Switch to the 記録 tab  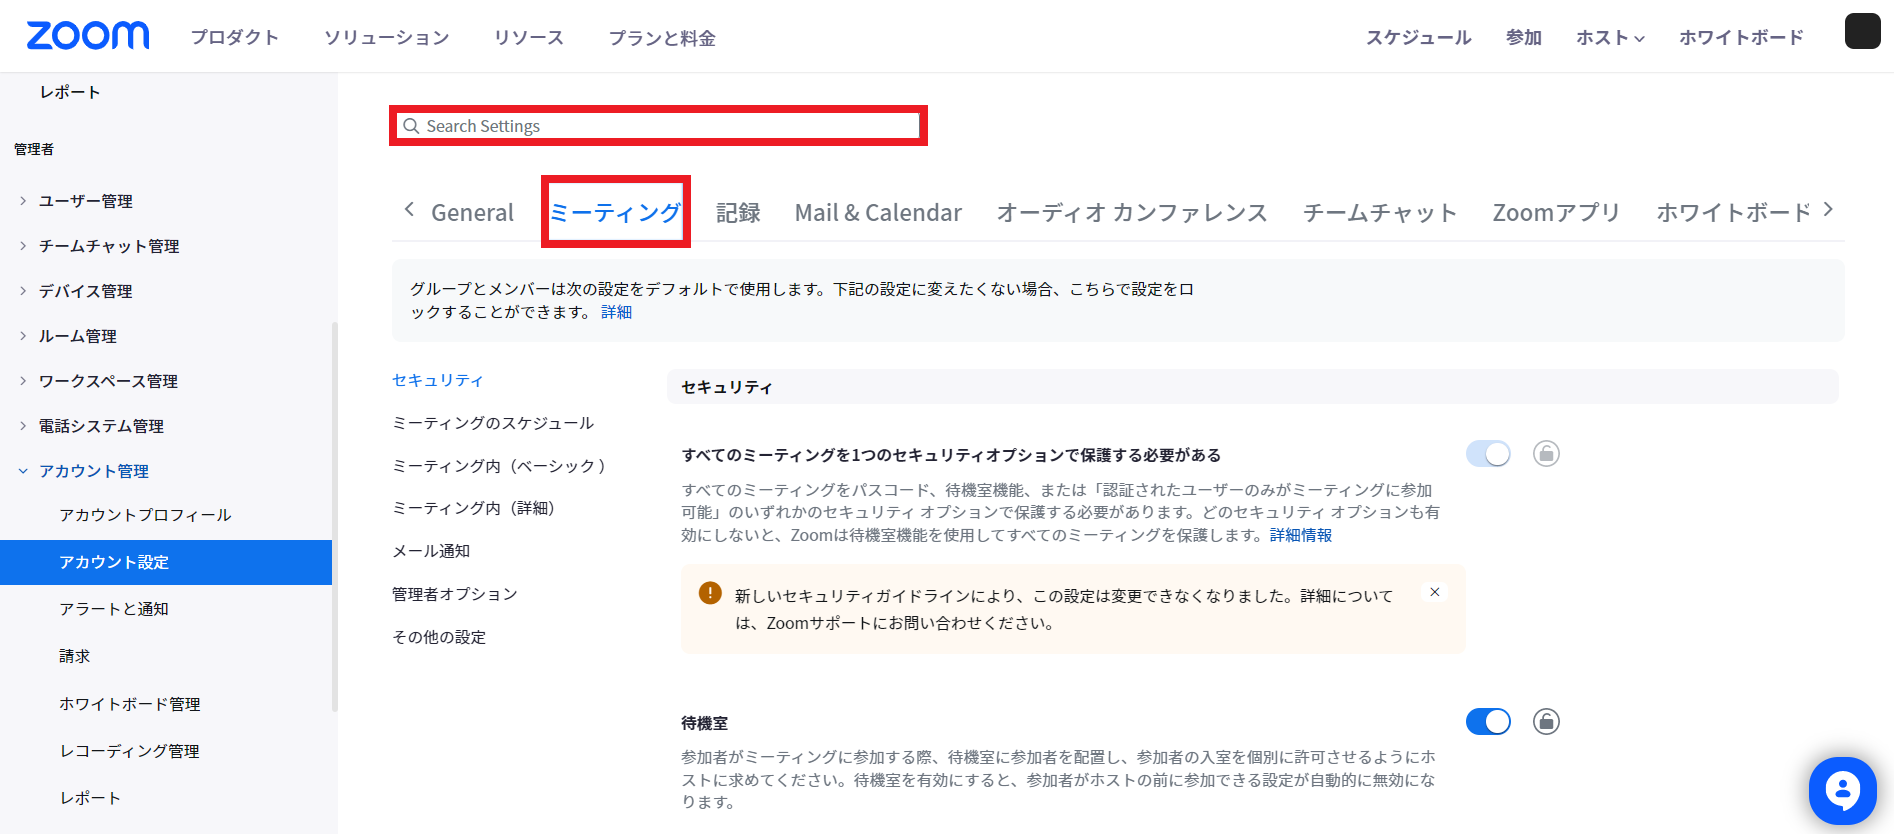(738, 213)
